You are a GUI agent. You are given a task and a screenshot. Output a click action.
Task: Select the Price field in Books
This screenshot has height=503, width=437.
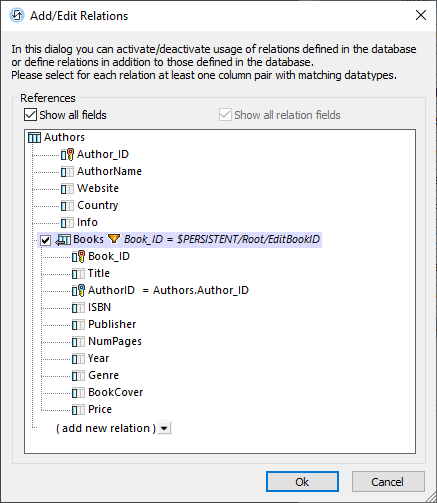(100, 409)
